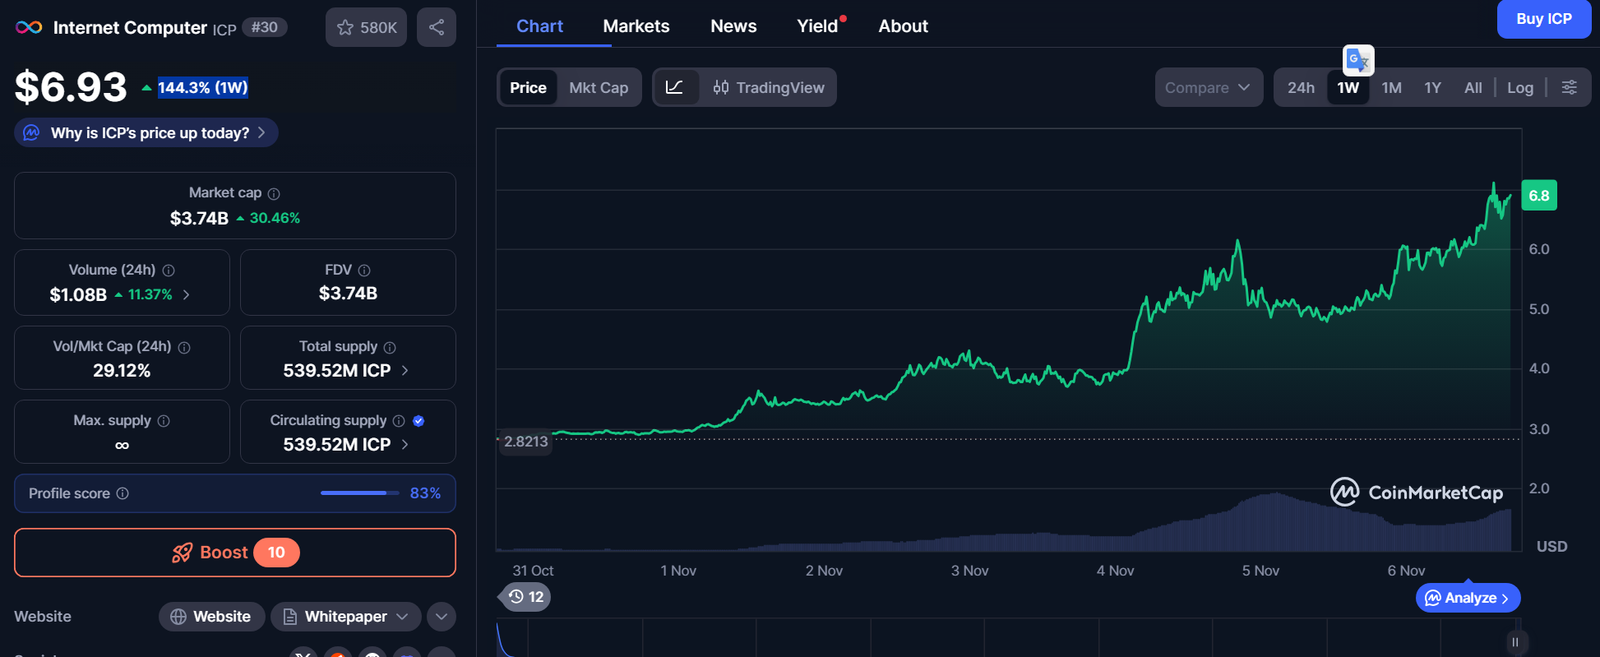Viewport: 1600px width, 657px height.
Task: Open the chart settings sliders icon
Action: point(1569,87)
